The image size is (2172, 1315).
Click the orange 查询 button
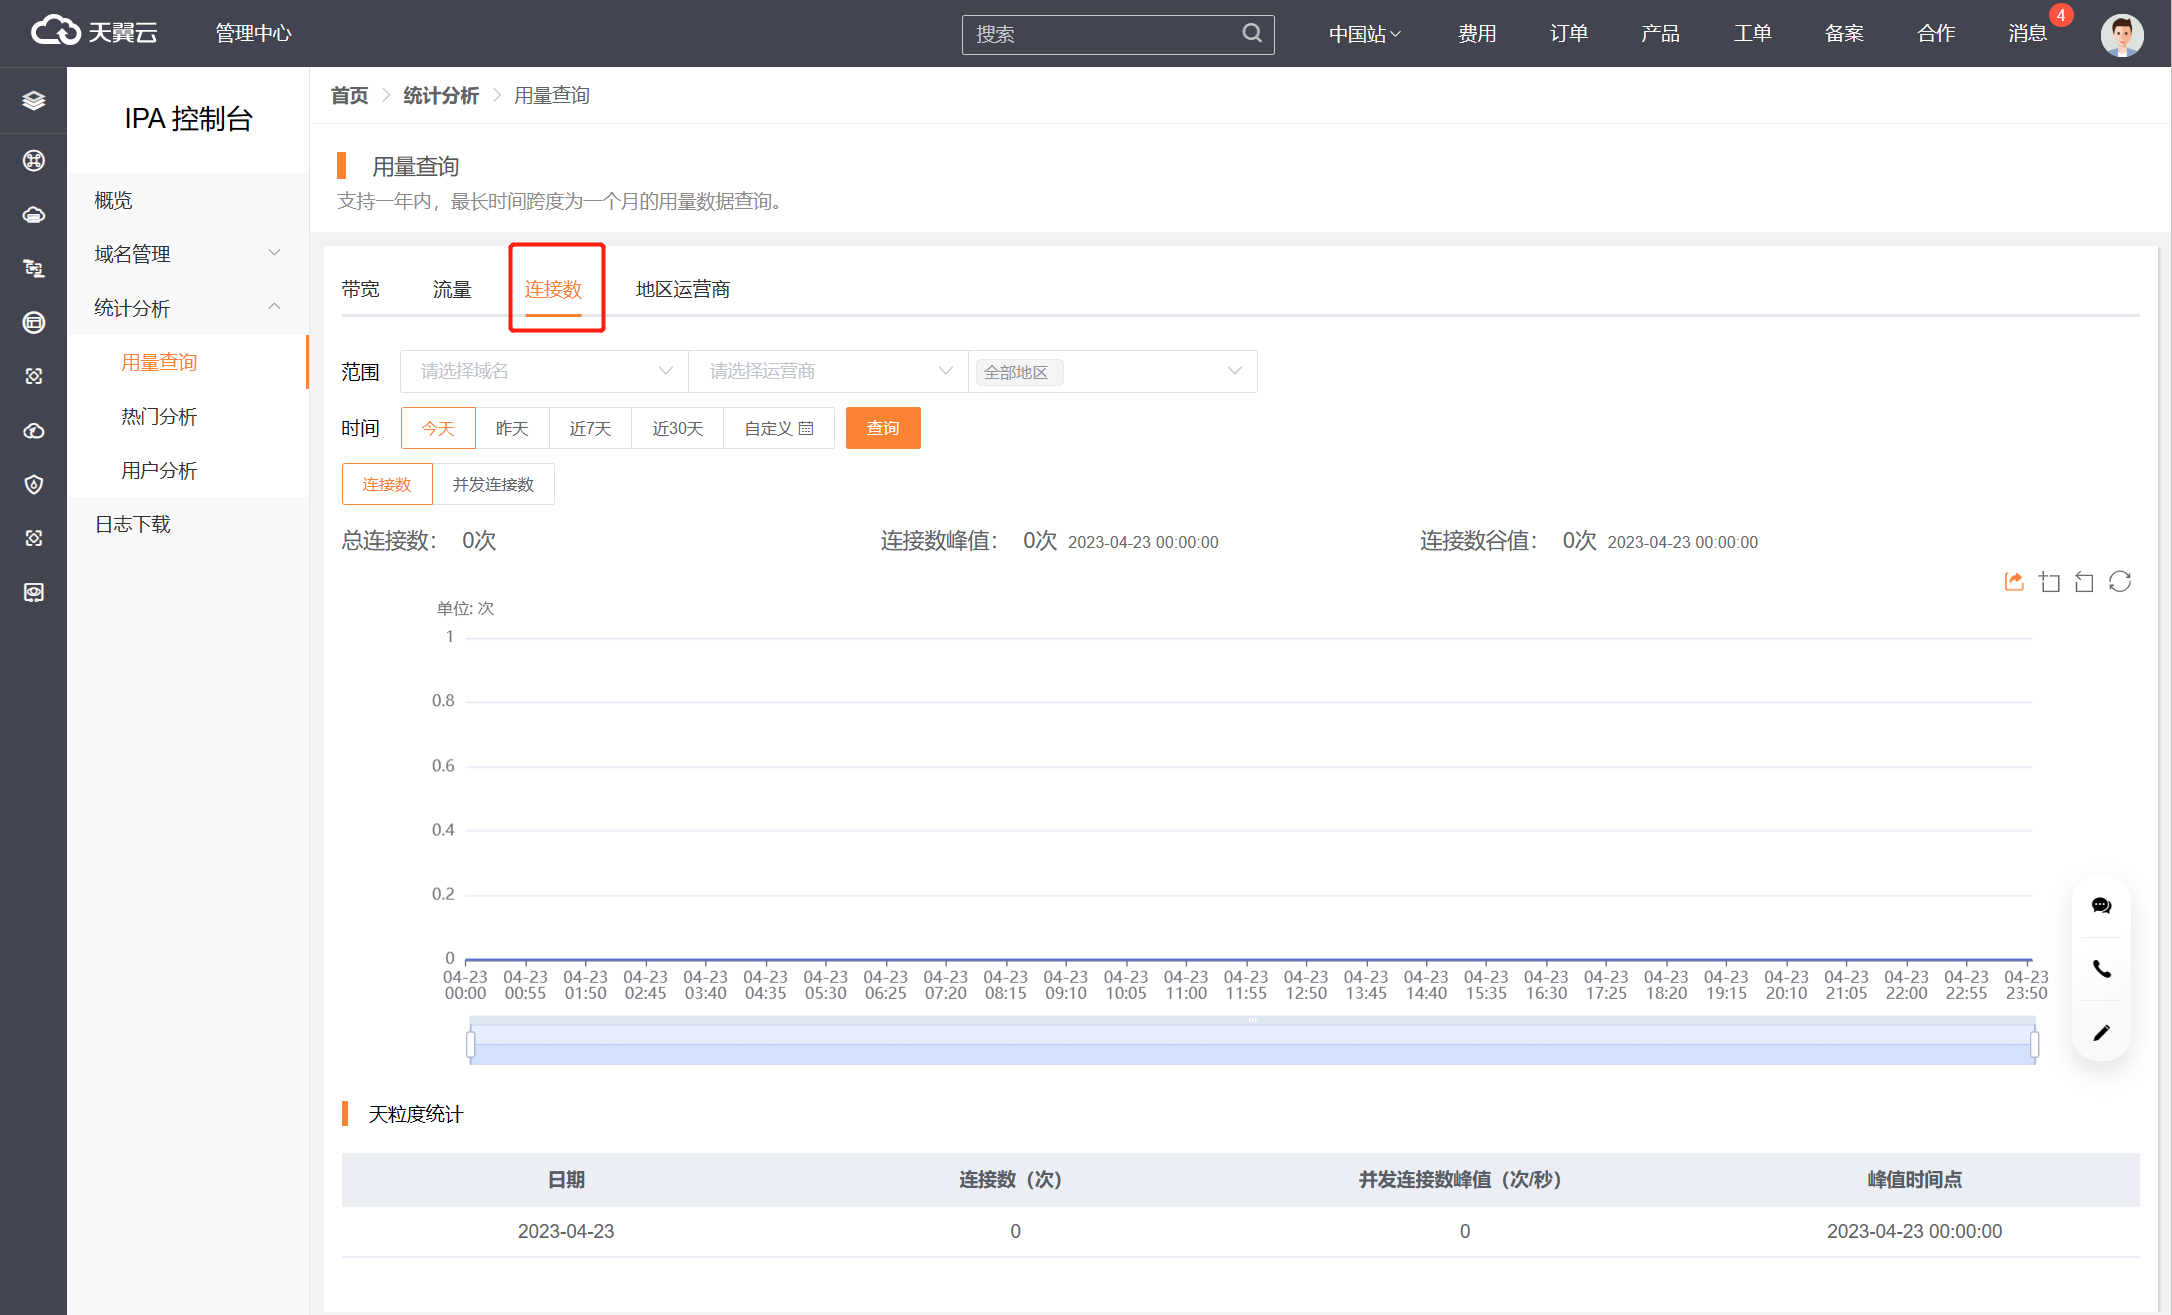tap(882, 429)
